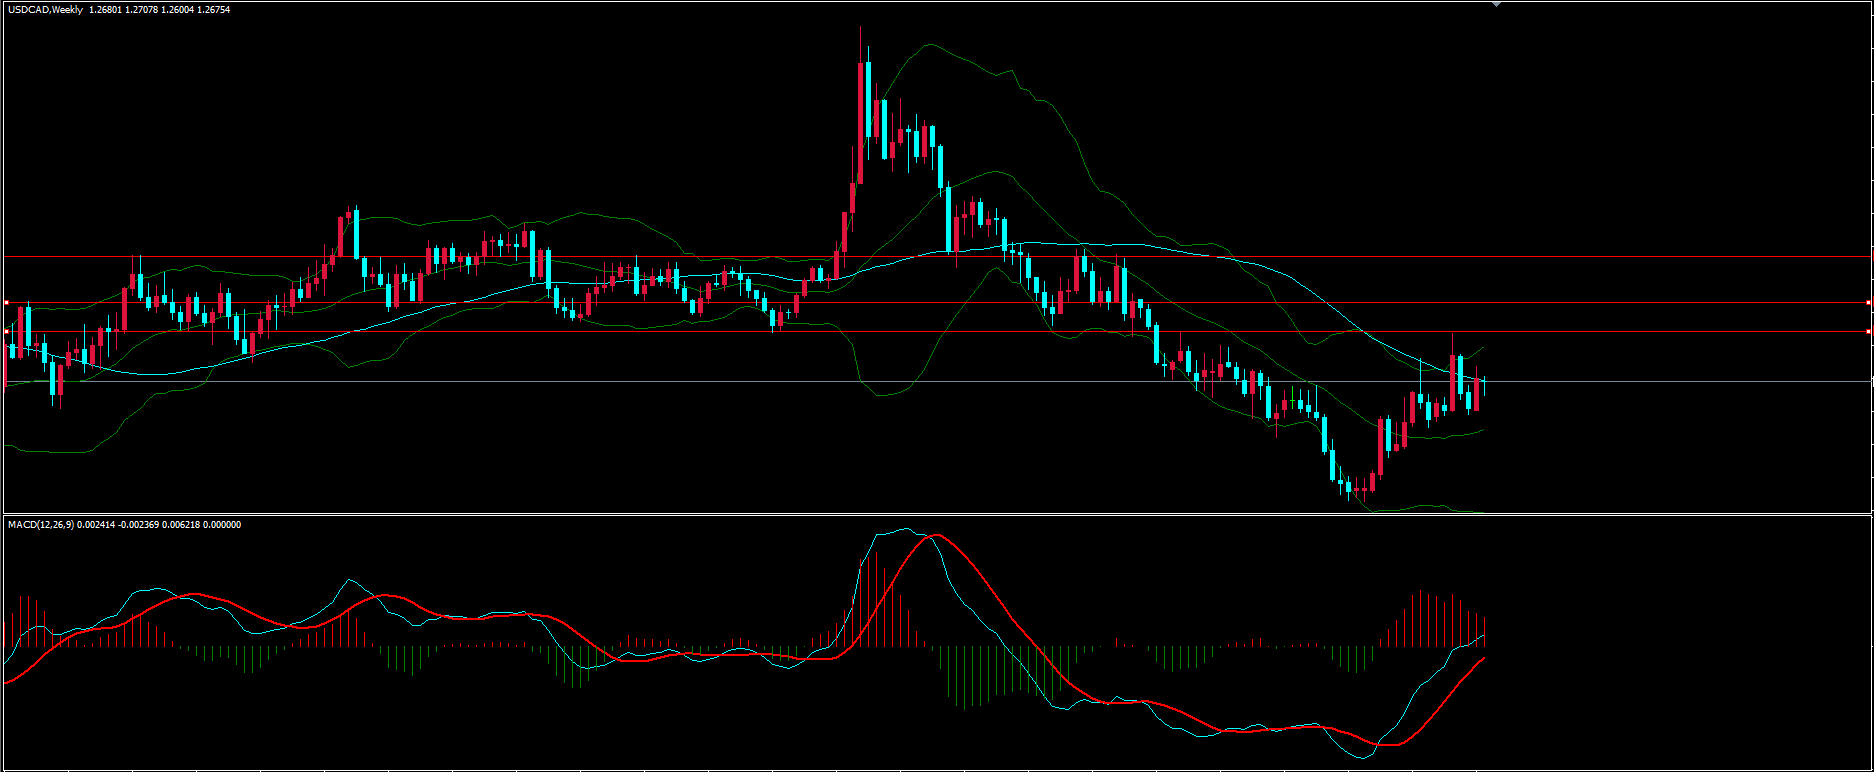Grab left handle of middle red line
This screenshot has width=1874, height=772.
click(x=6, y=302)
